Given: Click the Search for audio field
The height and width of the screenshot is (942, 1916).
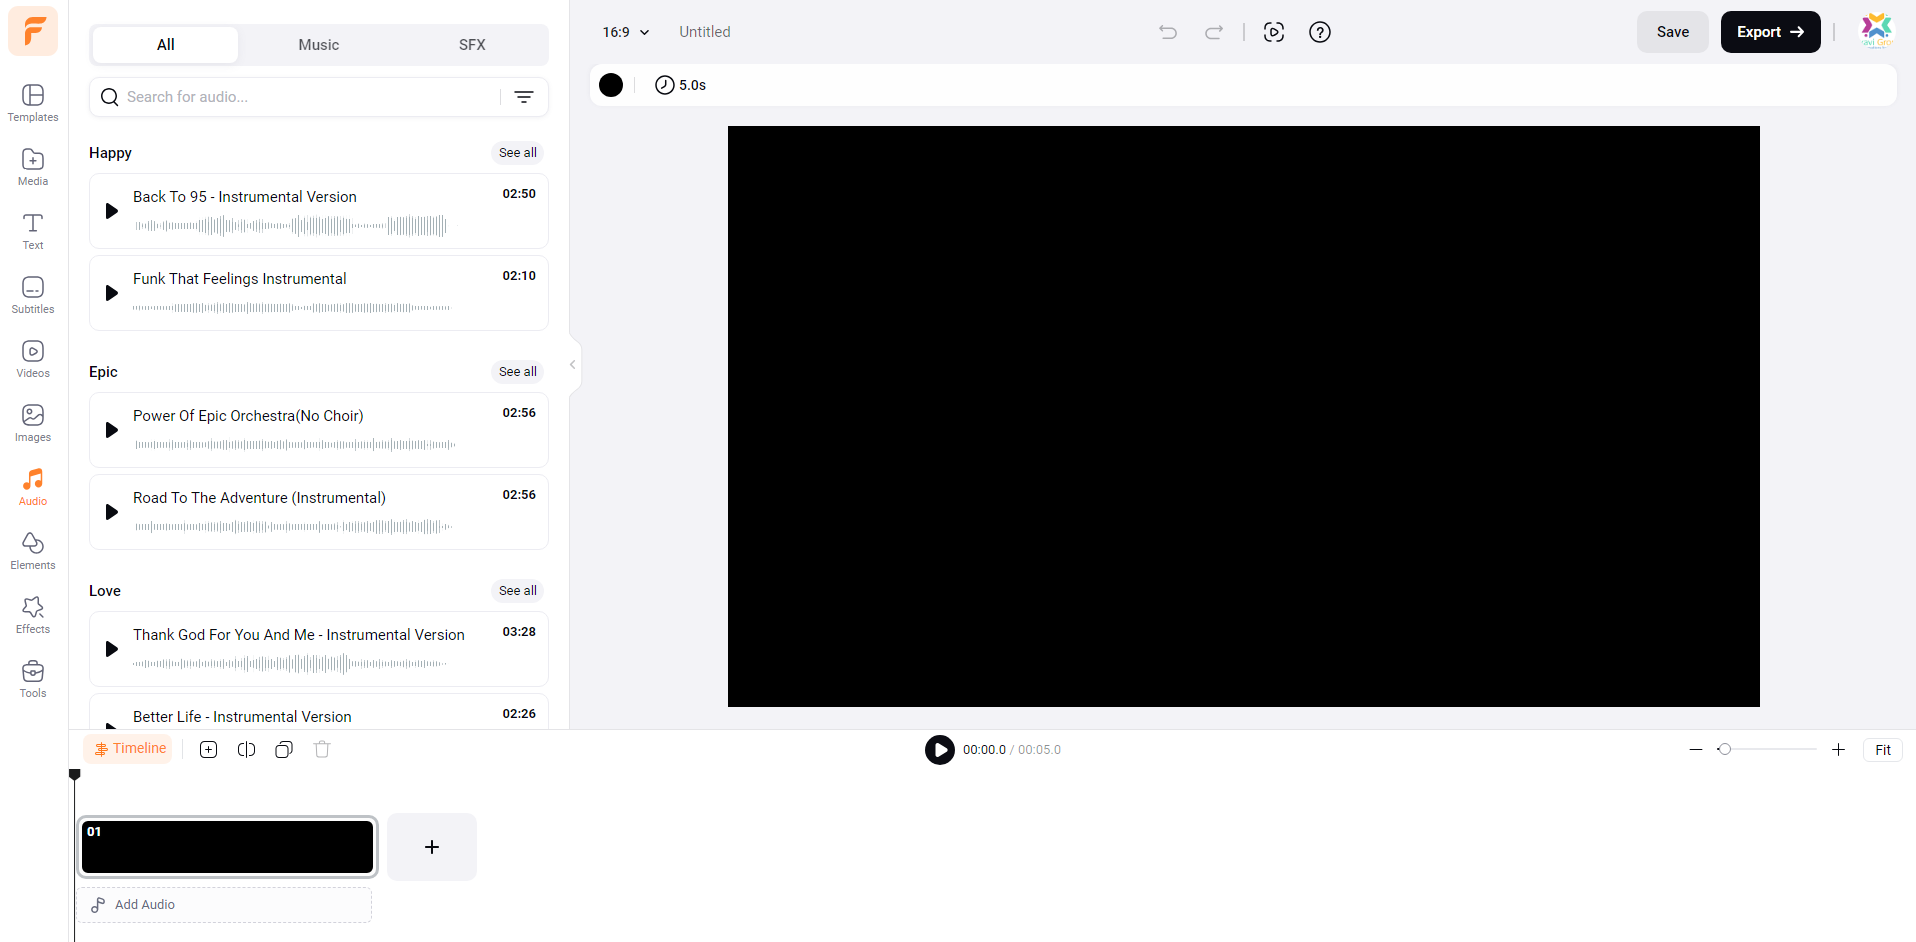Looking at the screenshot, I should tap(310, 97).
